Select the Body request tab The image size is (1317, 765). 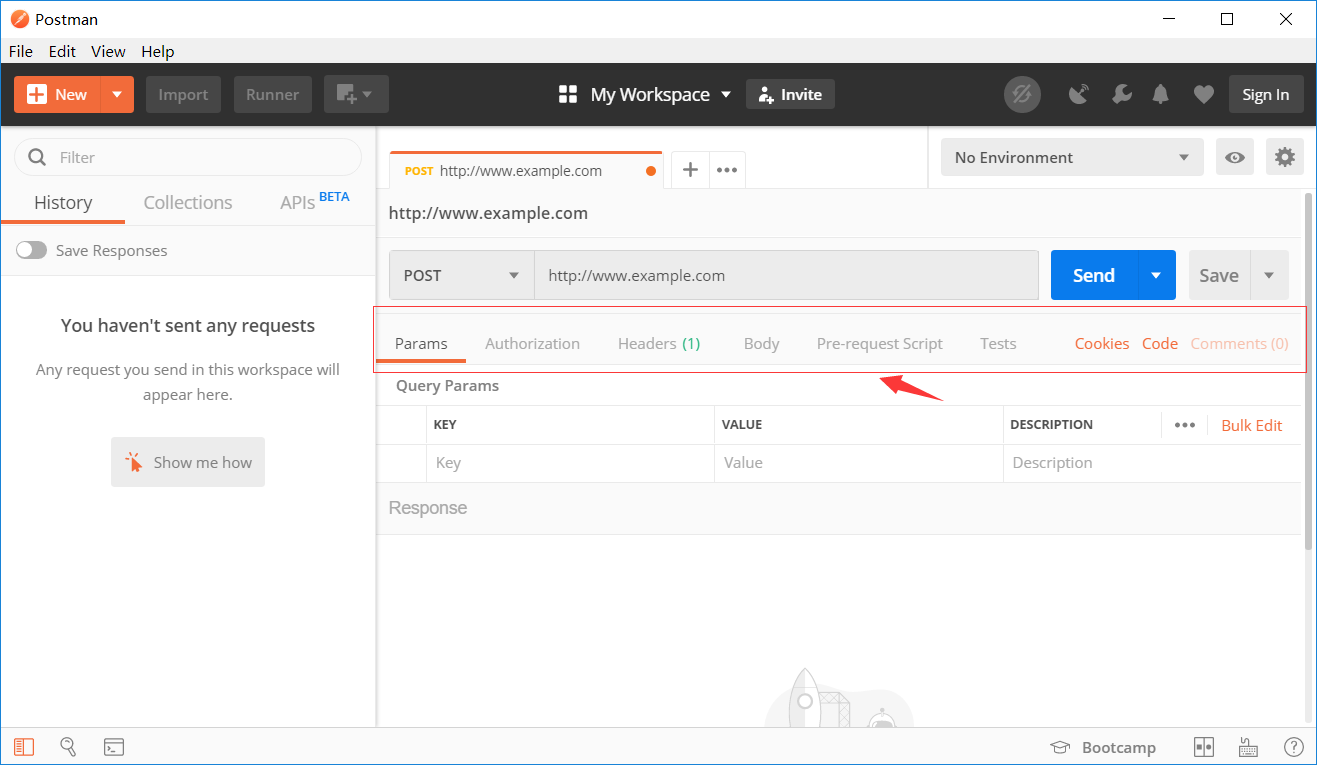pos(761,343)
